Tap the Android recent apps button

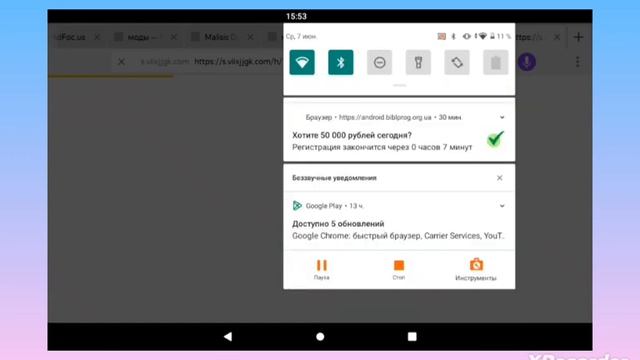point(412,336)
